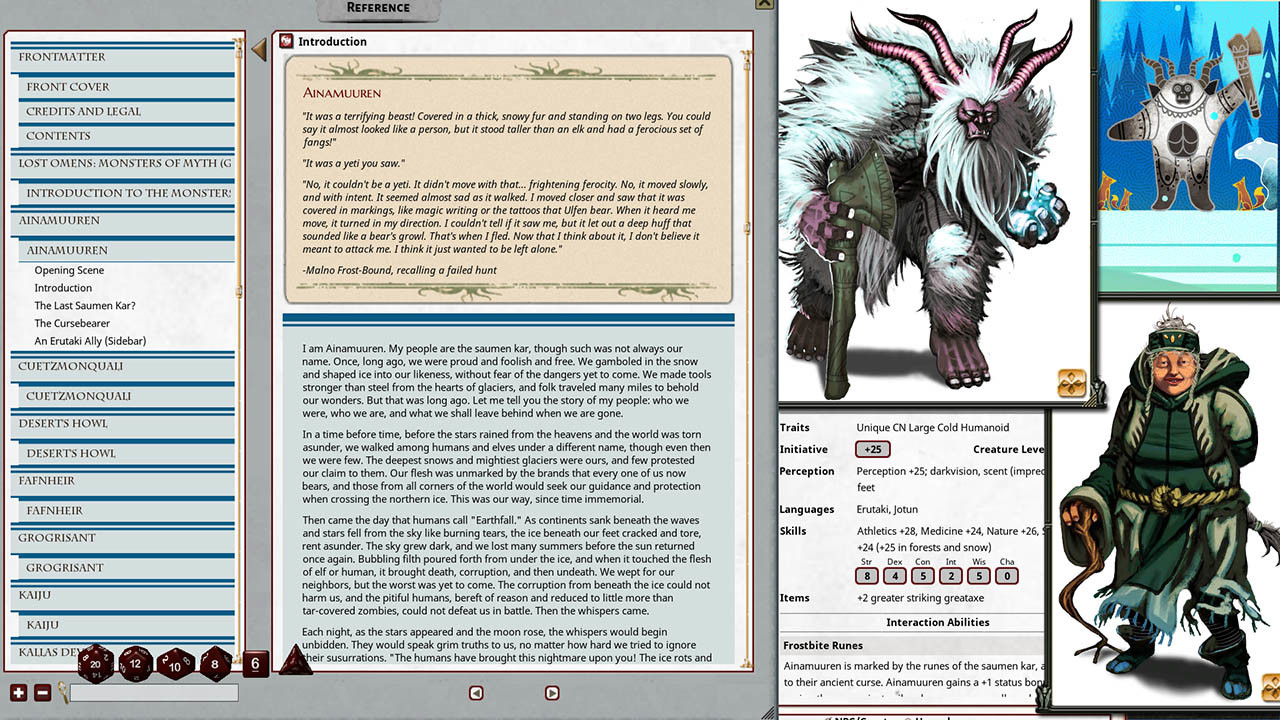Roll the +25 Initiative button
The width and height of the screenshot is (1280, 720).
pyautogui.click(x=872, y=449)
